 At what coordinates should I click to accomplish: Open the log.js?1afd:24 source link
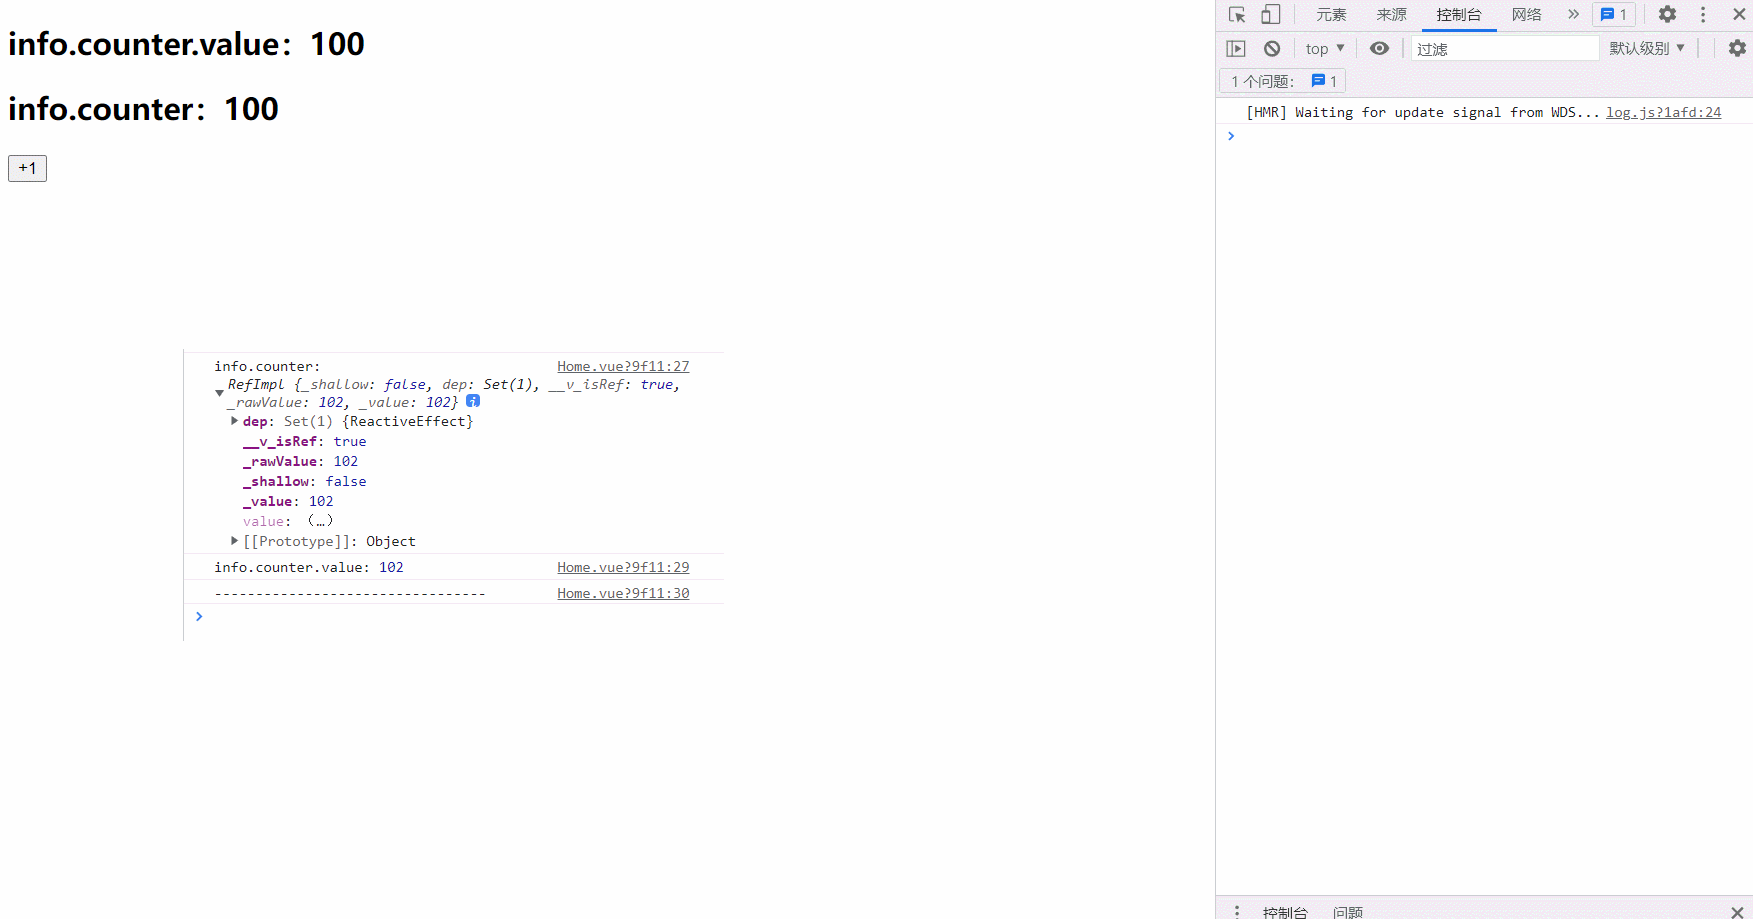[x=1663, y=113]
